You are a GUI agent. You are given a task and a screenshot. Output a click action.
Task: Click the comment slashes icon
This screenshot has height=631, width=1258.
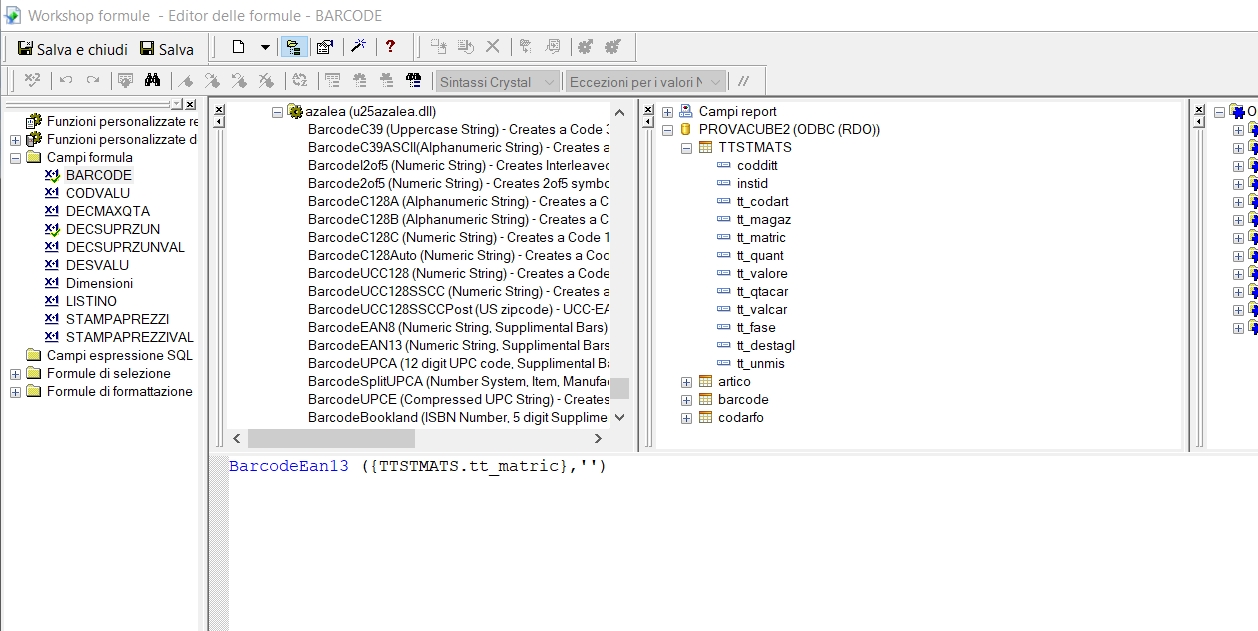[743, 82]
